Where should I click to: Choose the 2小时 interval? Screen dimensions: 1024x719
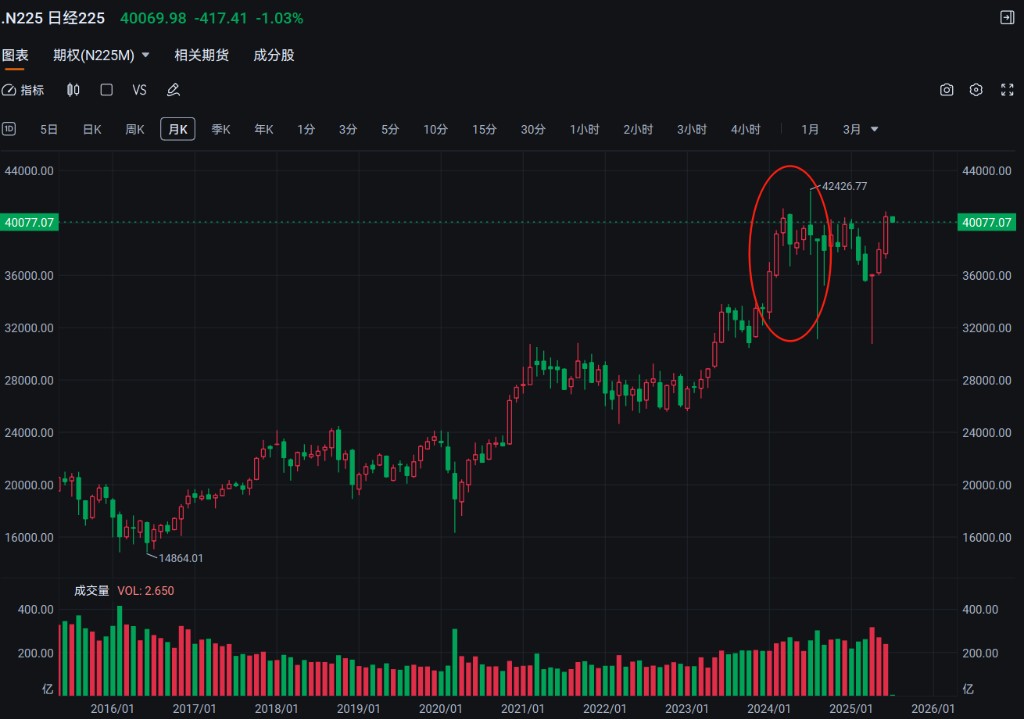[638, 129]
